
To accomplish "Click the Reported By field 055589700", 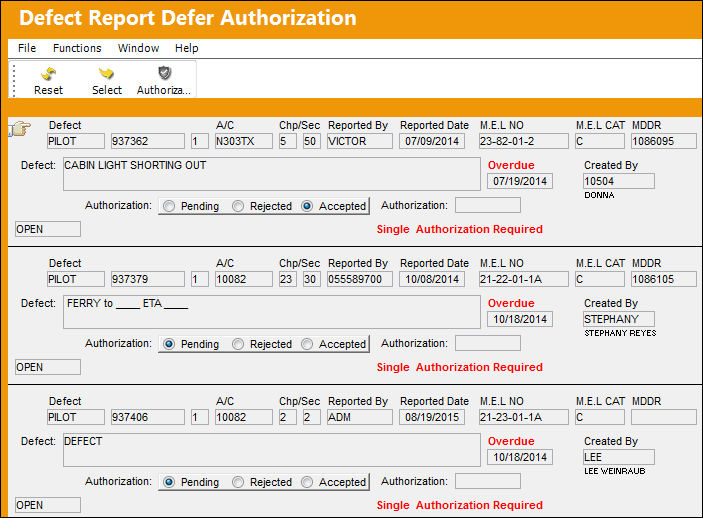I will (360, 279).
